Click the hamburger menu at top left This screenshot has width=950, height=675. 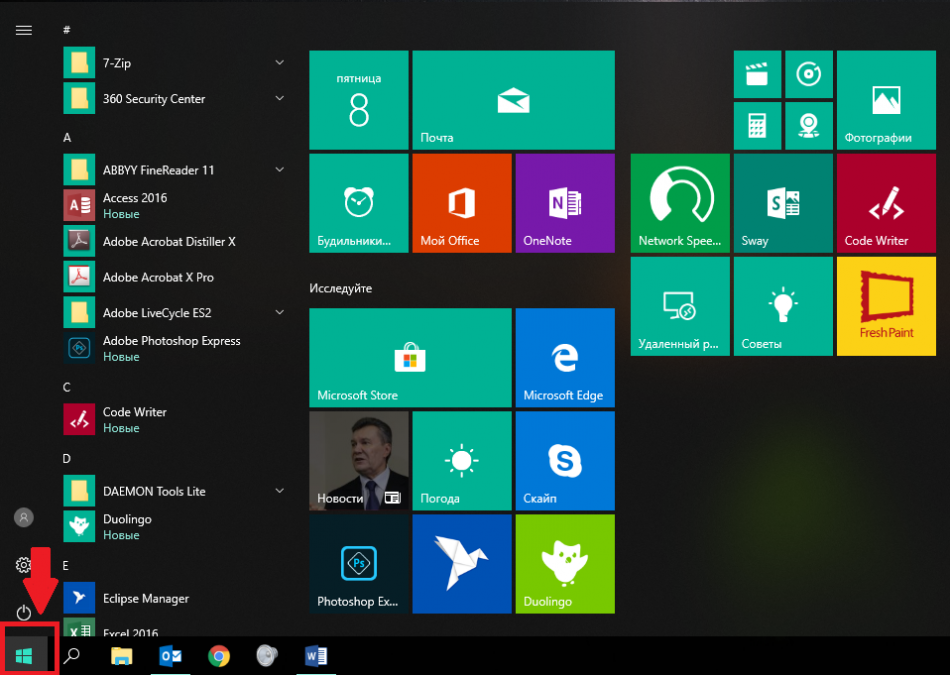click(x=24, y=30)
